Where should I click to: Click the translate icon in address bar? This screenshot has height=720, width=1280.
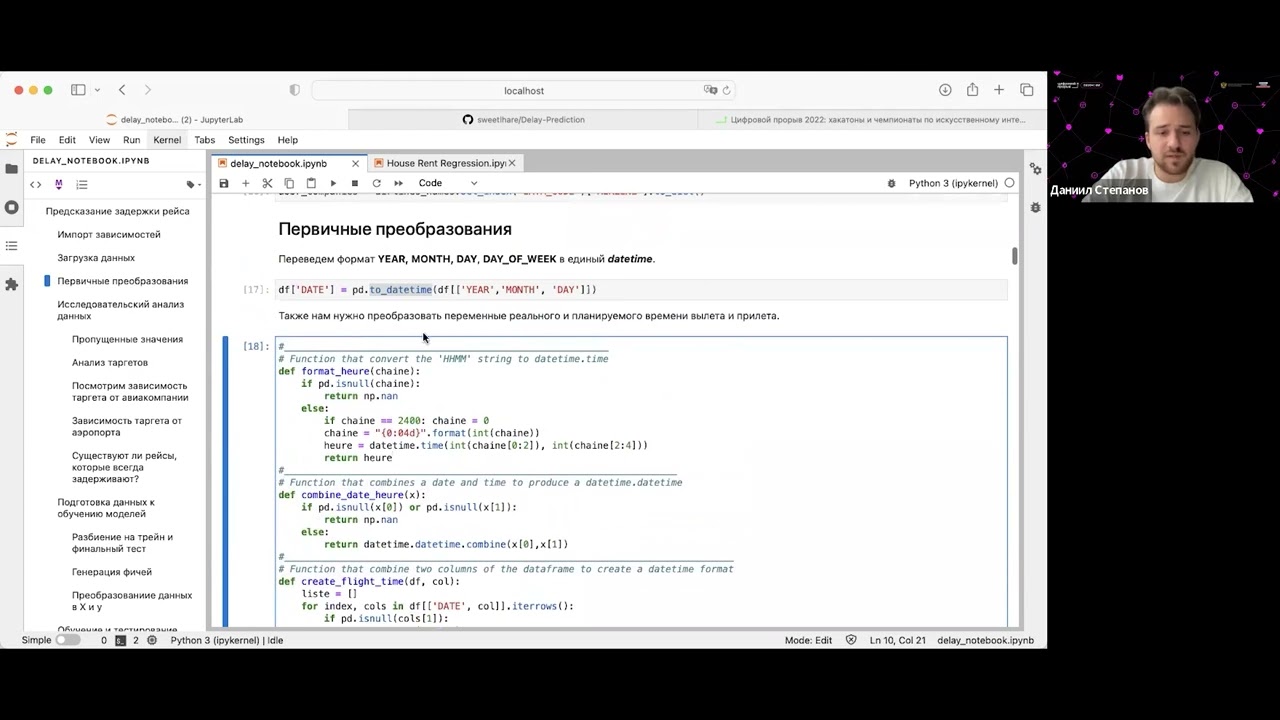tap(710, 90)
